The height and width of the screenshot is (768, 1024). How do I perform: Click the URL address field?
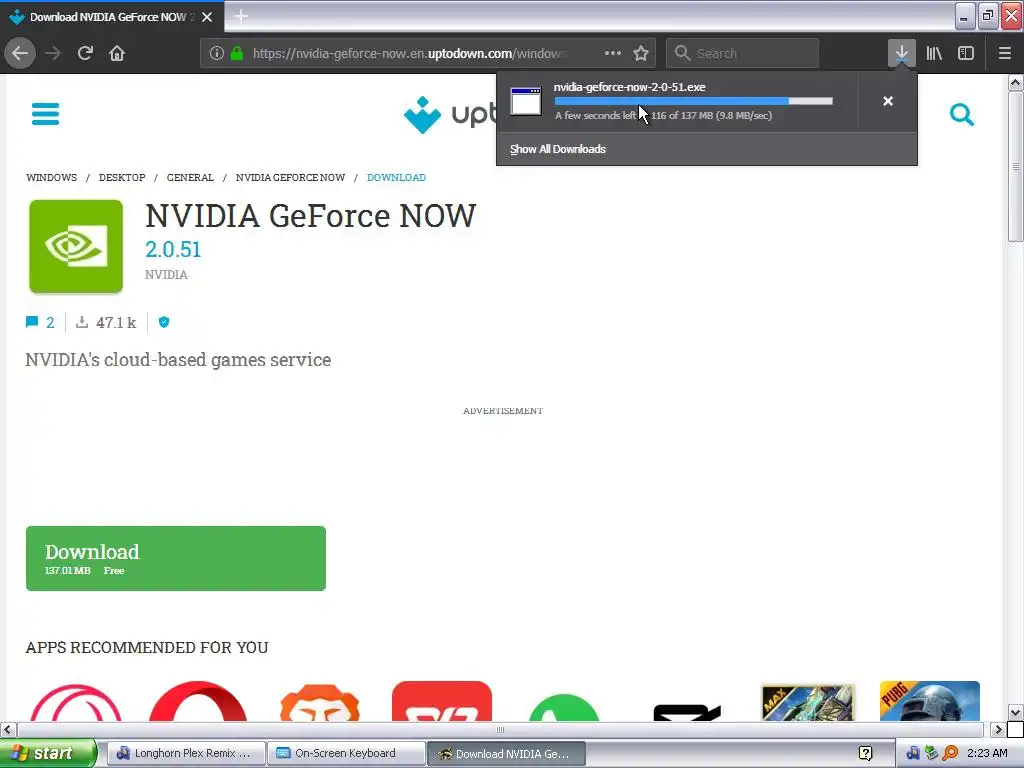(x=411, y=53)
